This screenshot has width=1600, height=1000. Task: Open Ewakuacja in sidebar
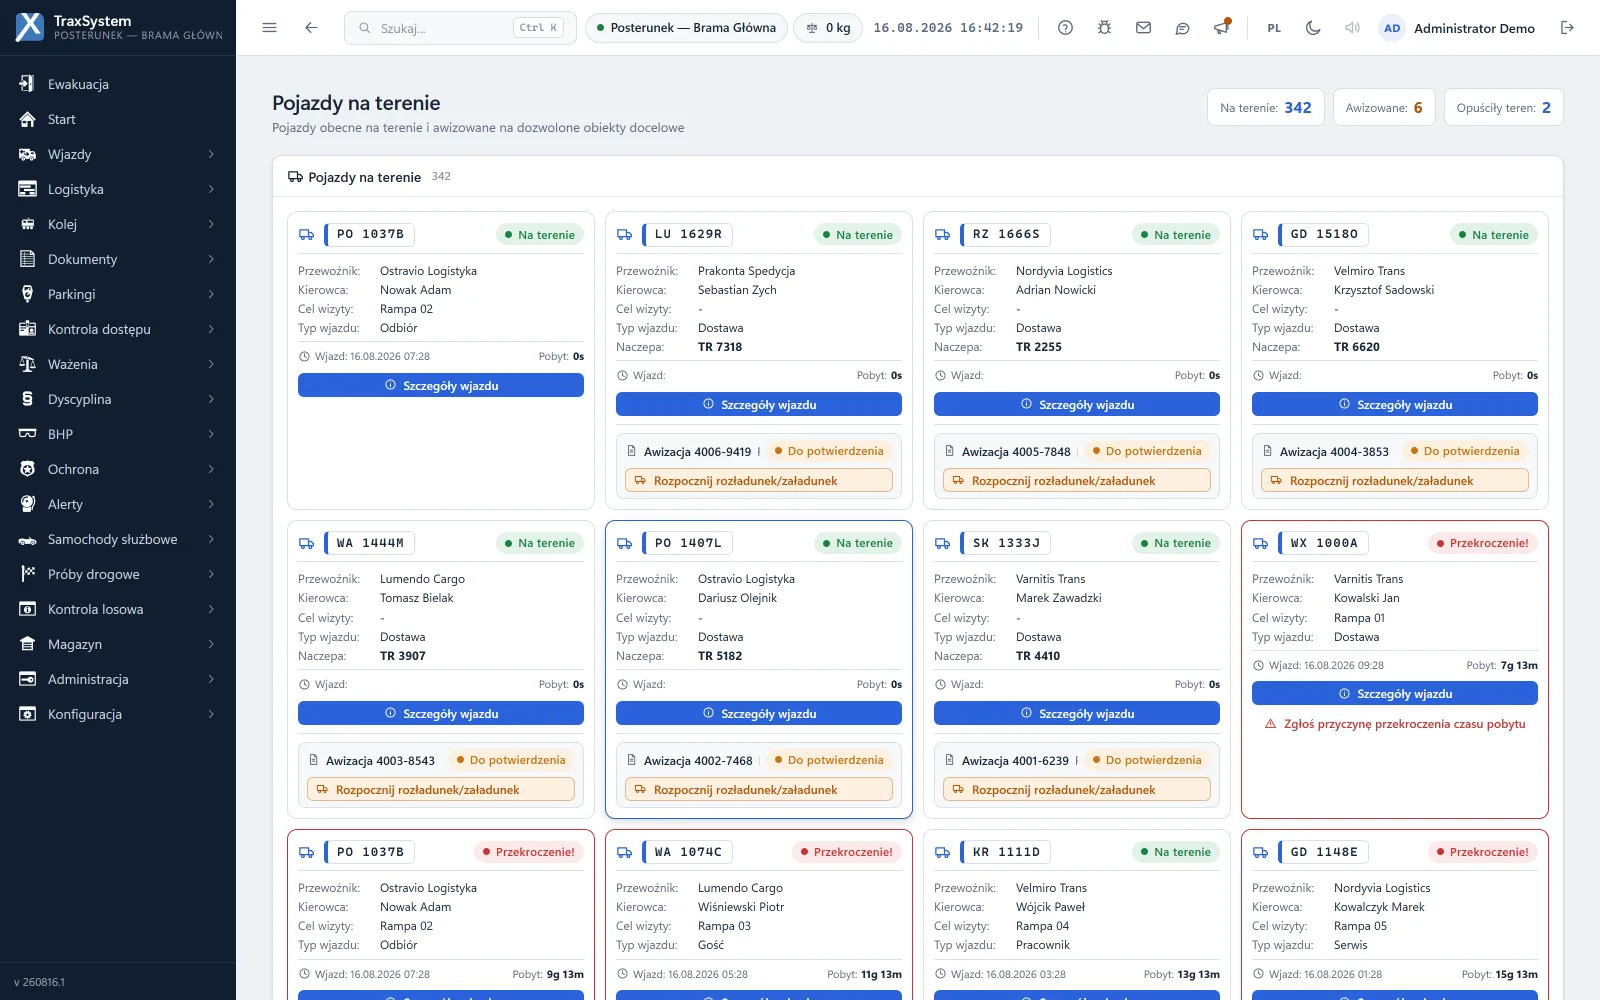pos(118,84)
